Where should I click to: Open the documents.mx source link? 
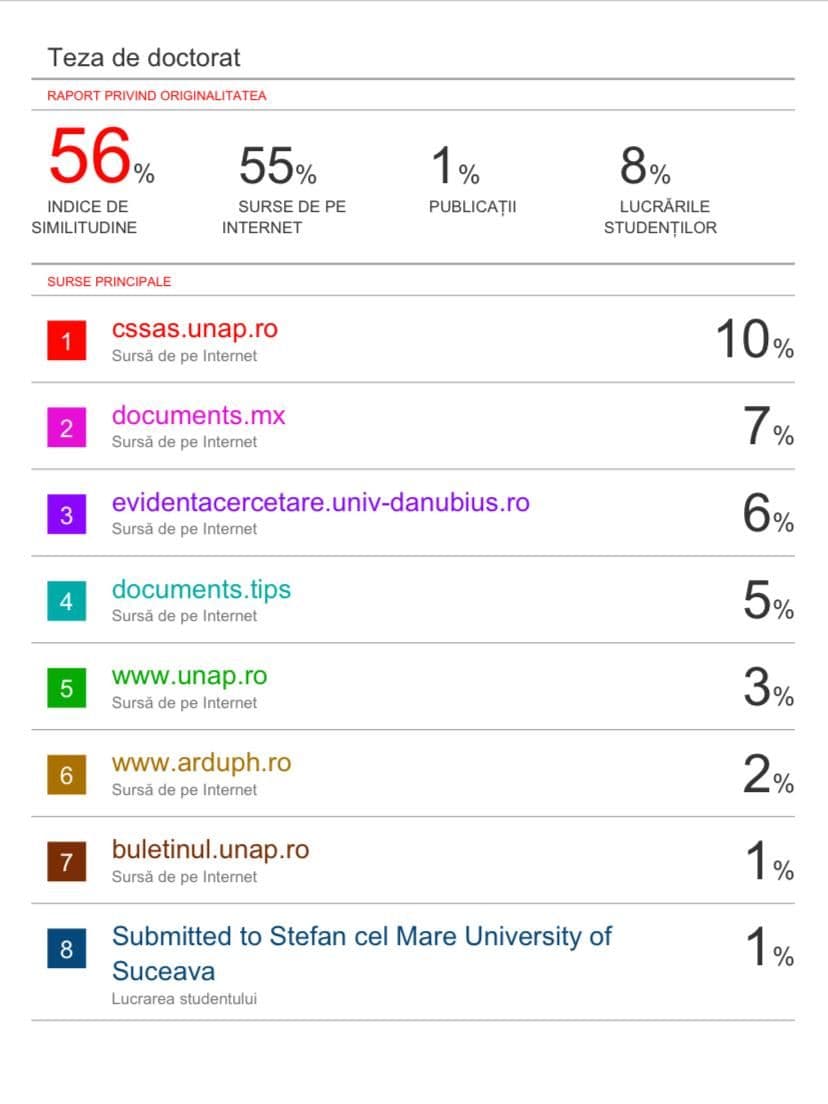[x=198, y=415]
